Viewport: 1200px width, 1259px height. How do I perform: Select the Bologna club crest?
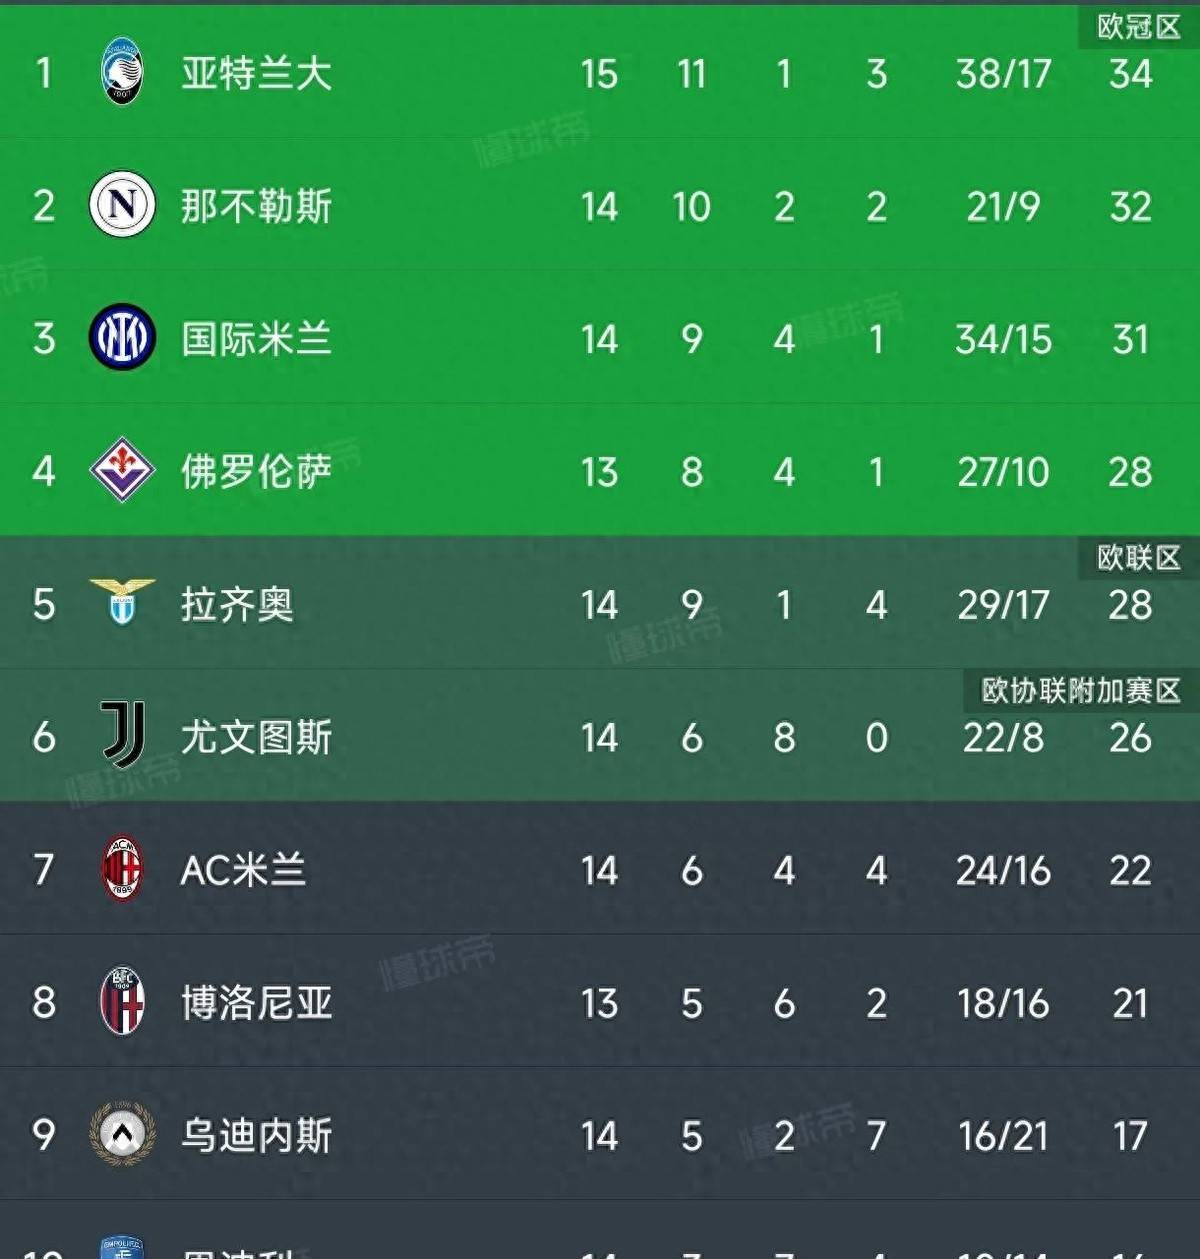122,1001
